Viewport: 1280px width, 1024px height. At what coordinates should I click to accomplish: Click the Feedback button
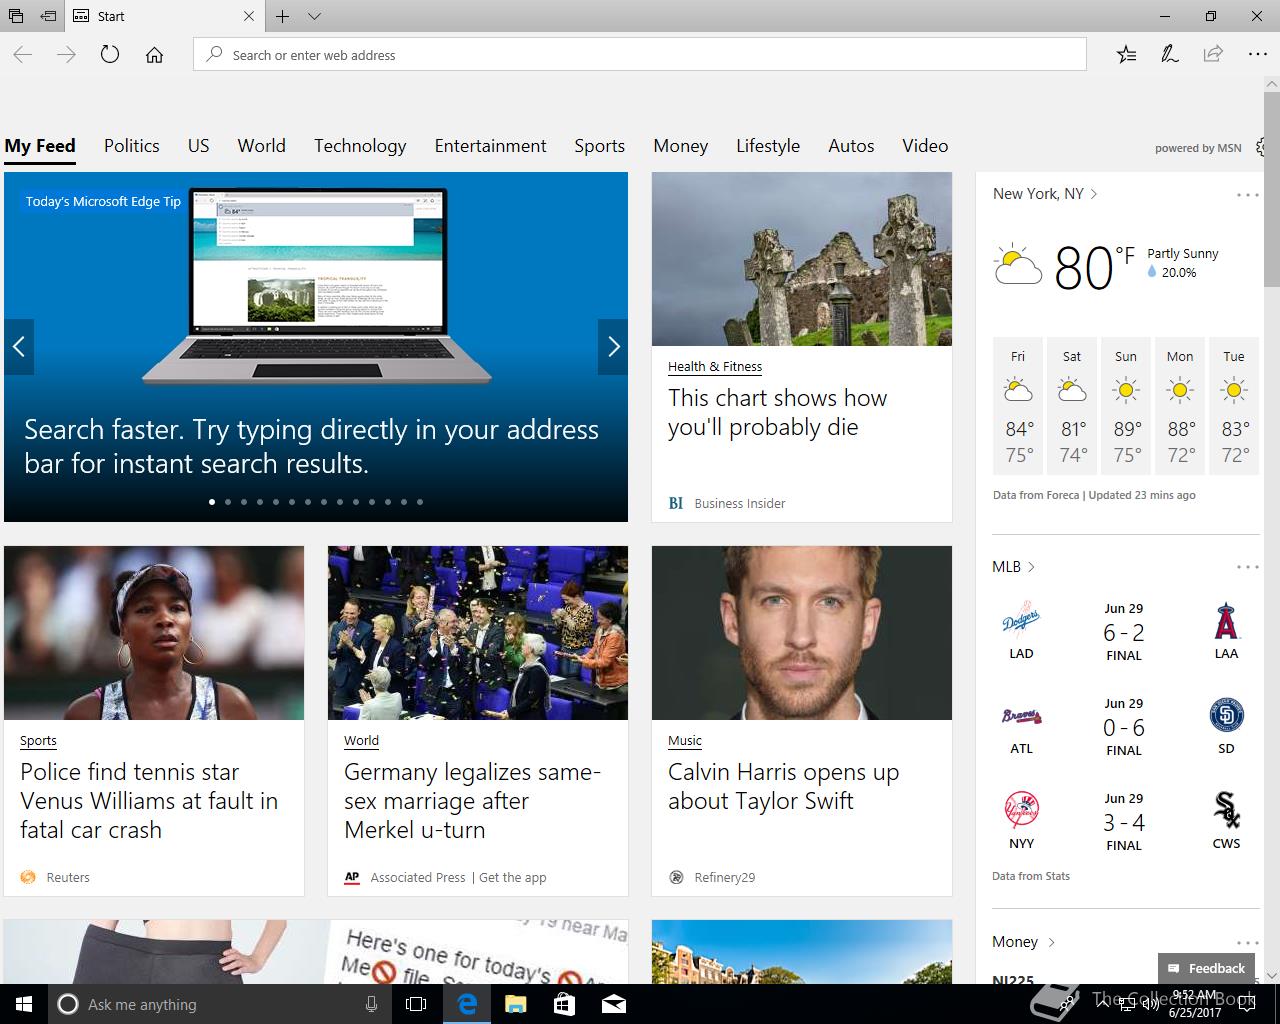click(1206, 968)
